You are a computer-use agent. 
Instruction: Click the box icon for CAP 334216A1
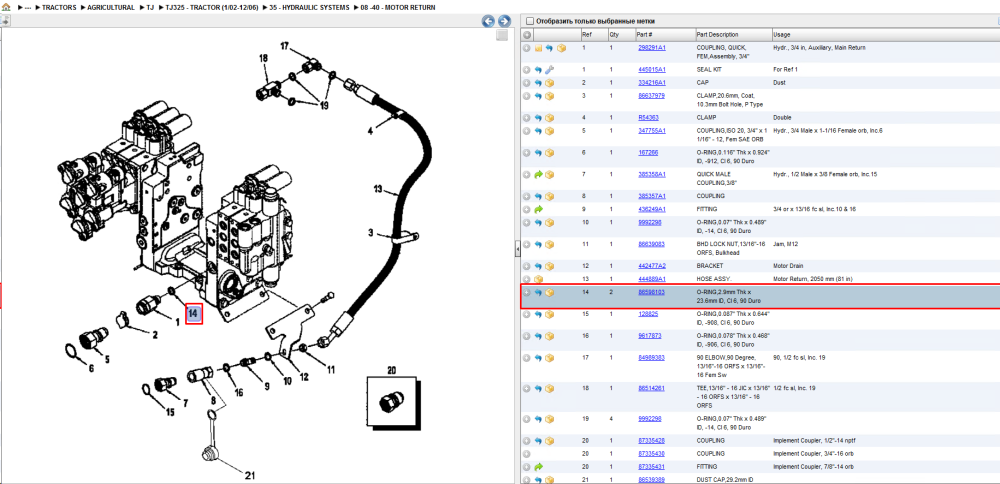click(550, 83)
